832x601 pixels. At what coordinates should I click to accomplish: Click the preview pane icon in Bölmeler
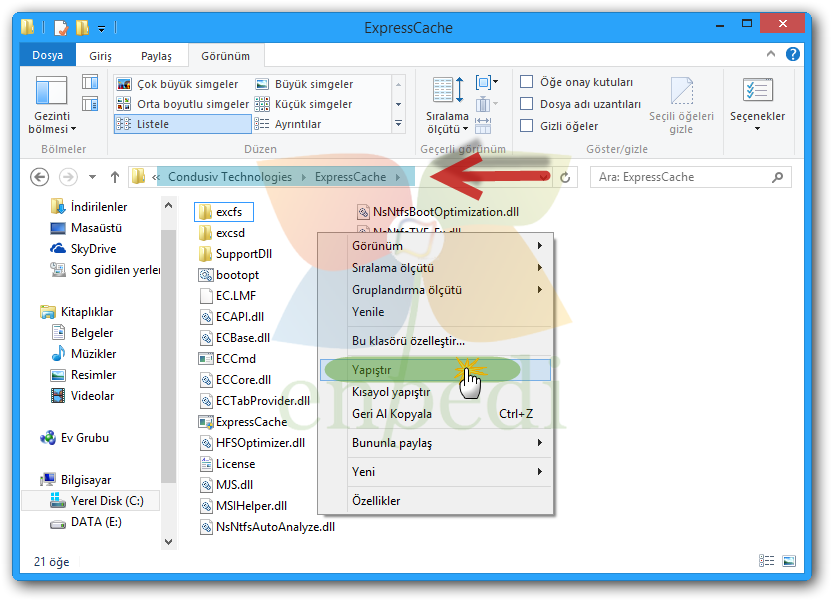coord(90,82)
